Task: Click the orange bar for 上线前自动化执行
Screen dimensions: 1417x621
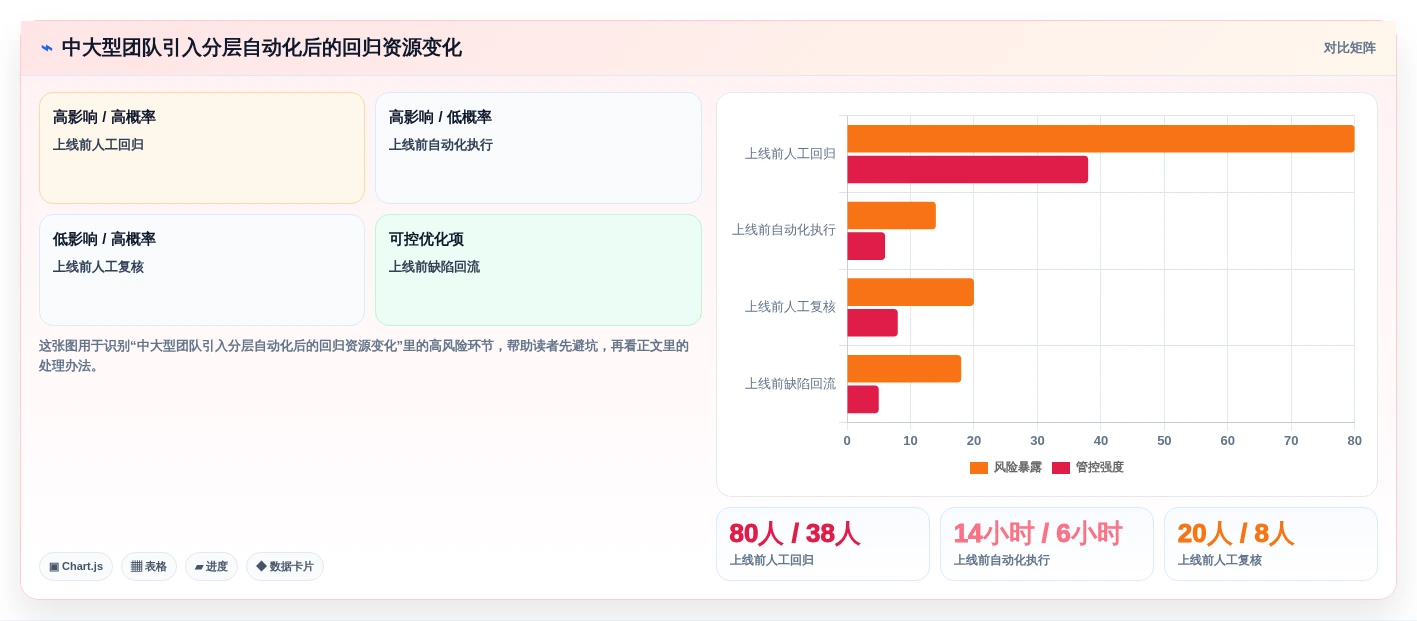Action: click(891, 216)
